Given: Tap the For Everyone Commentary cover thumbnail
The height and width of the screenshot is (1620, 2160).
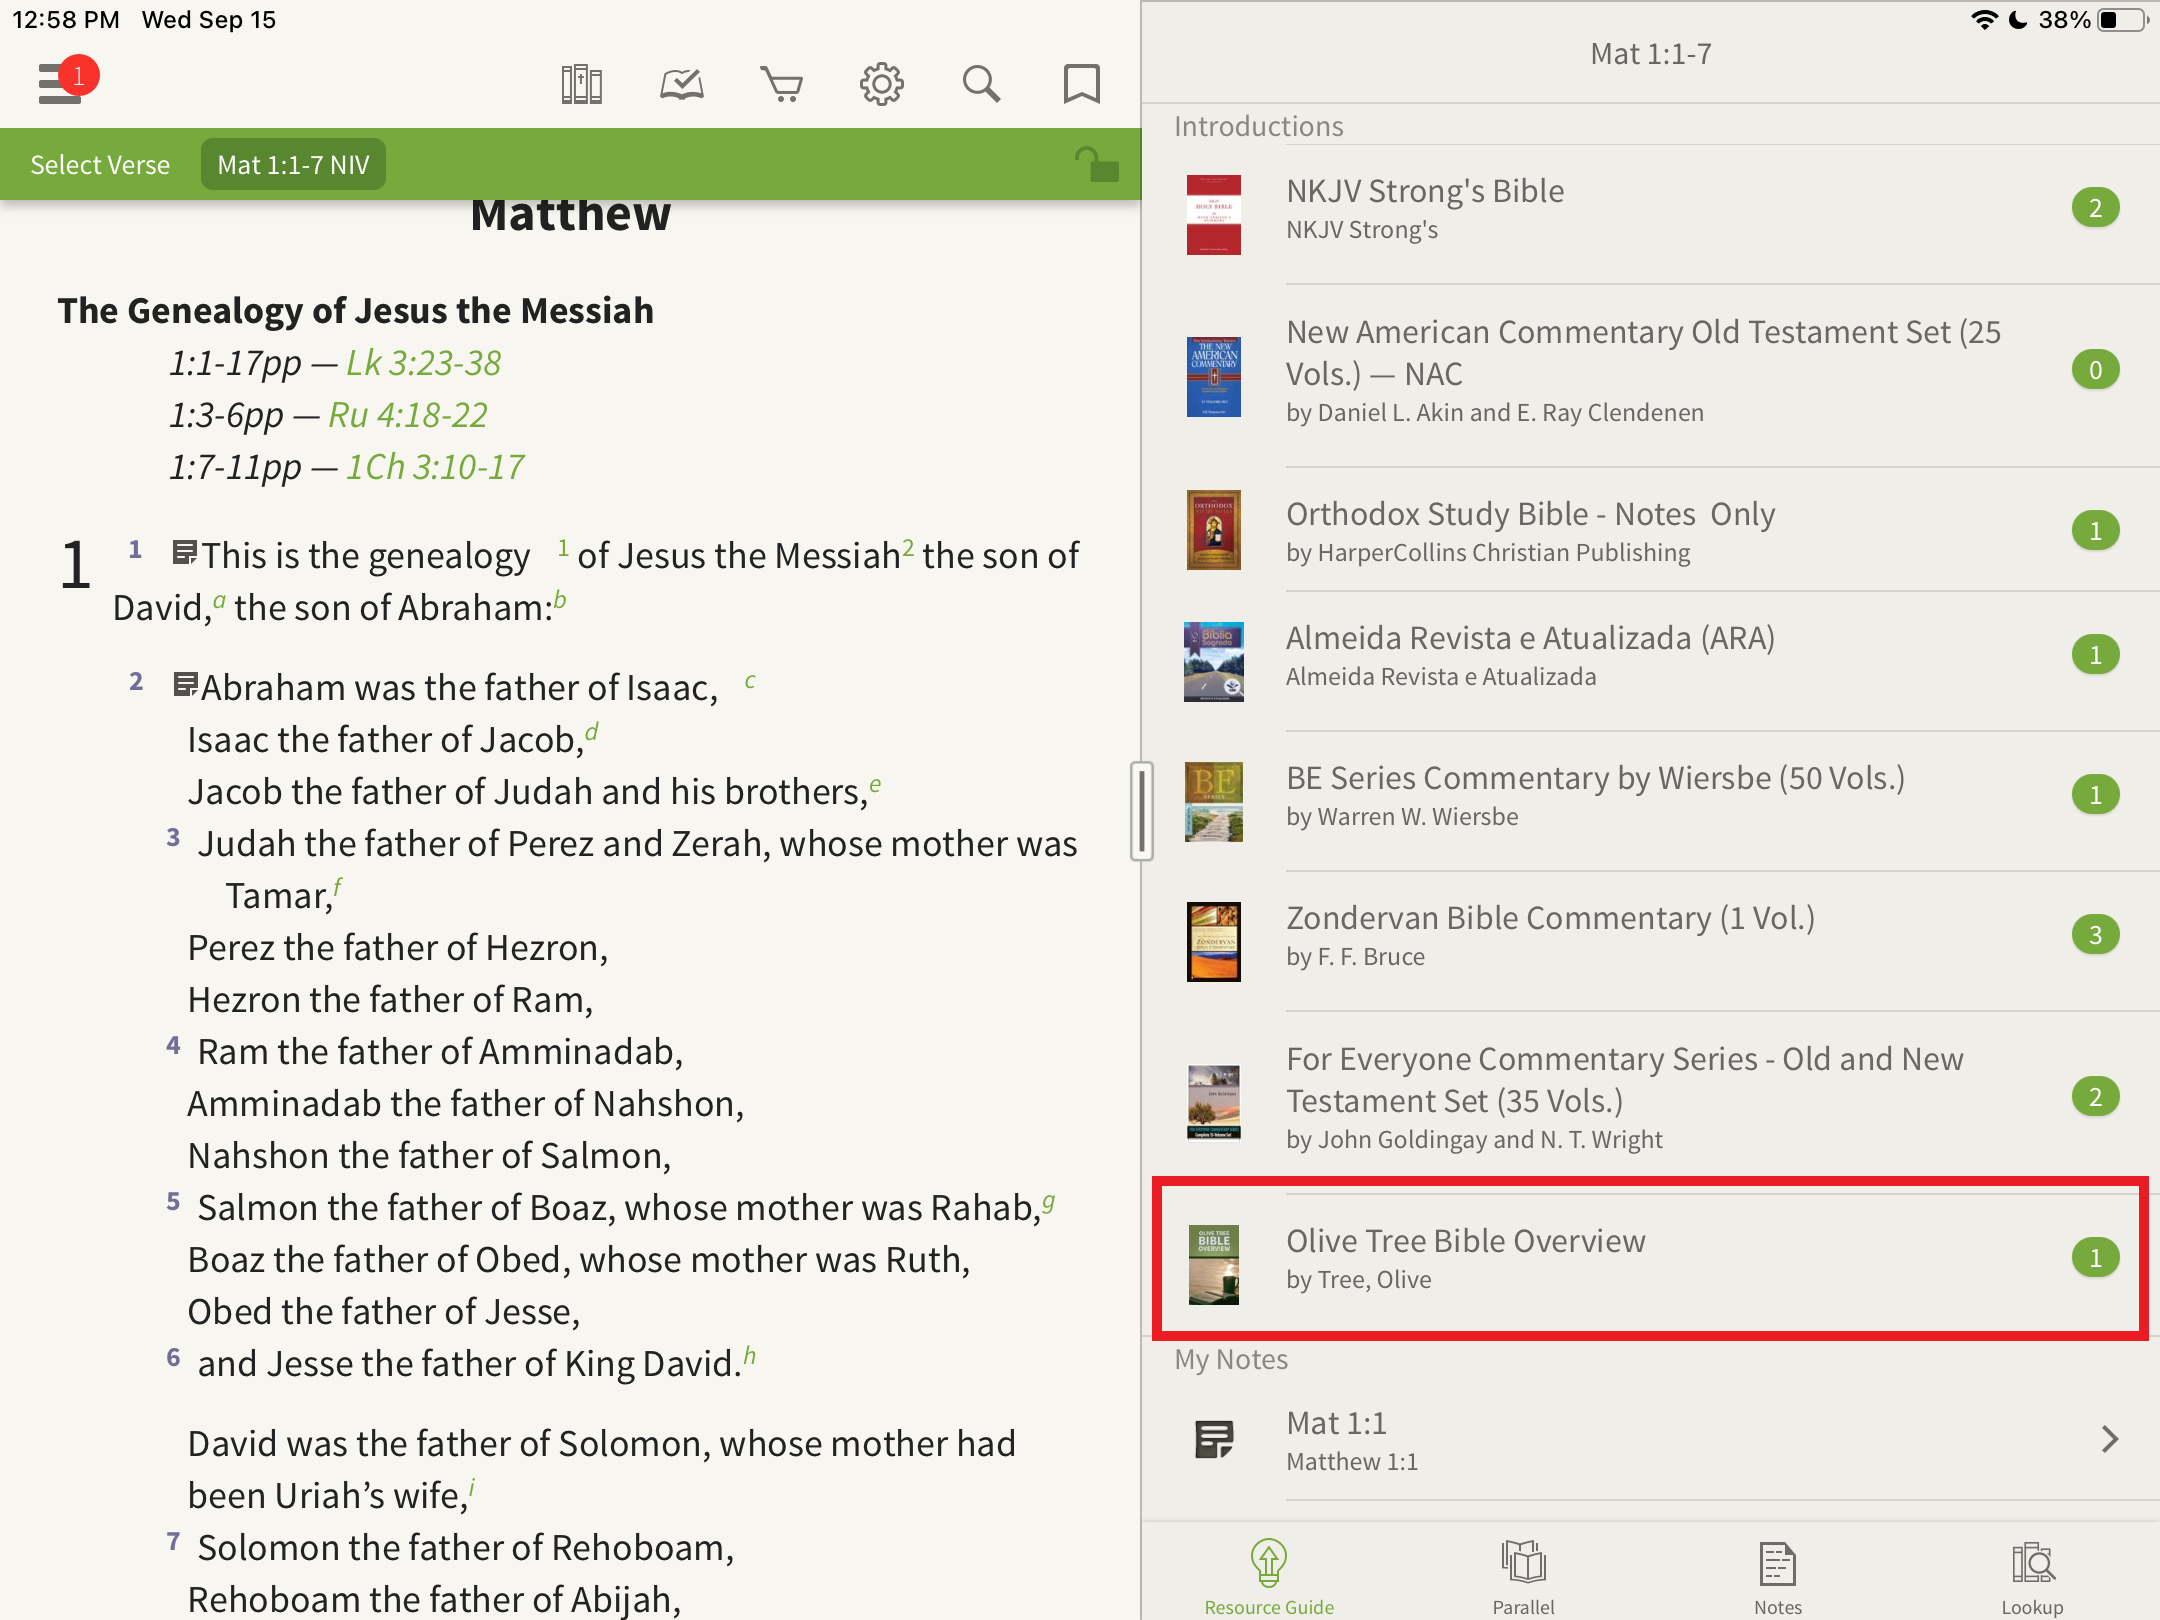Looking at the screenshot, I should pos(1213,1102).
